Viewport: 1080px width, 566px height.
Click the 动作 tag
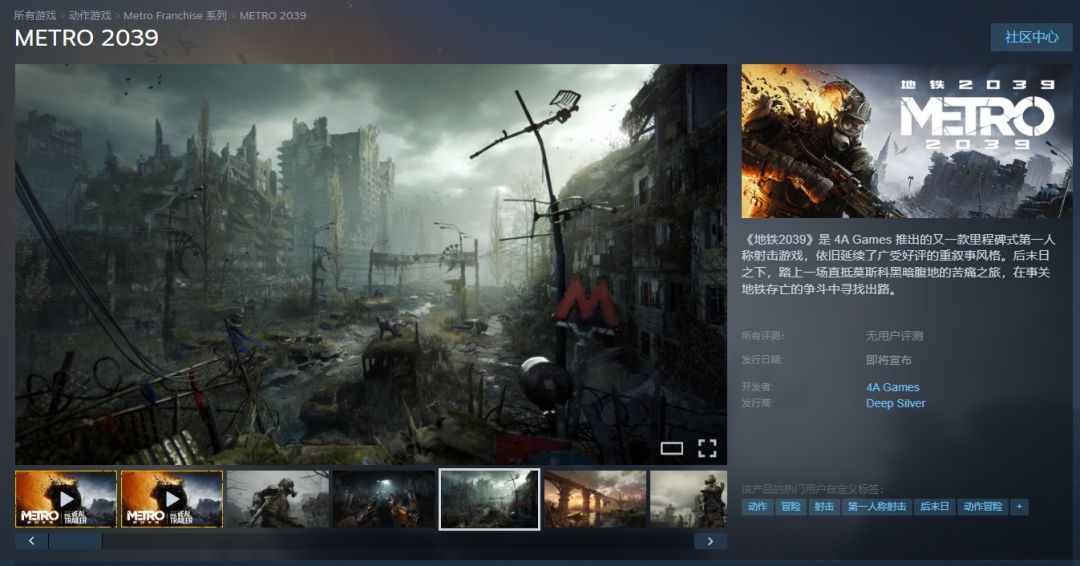[x=757, y=507]
